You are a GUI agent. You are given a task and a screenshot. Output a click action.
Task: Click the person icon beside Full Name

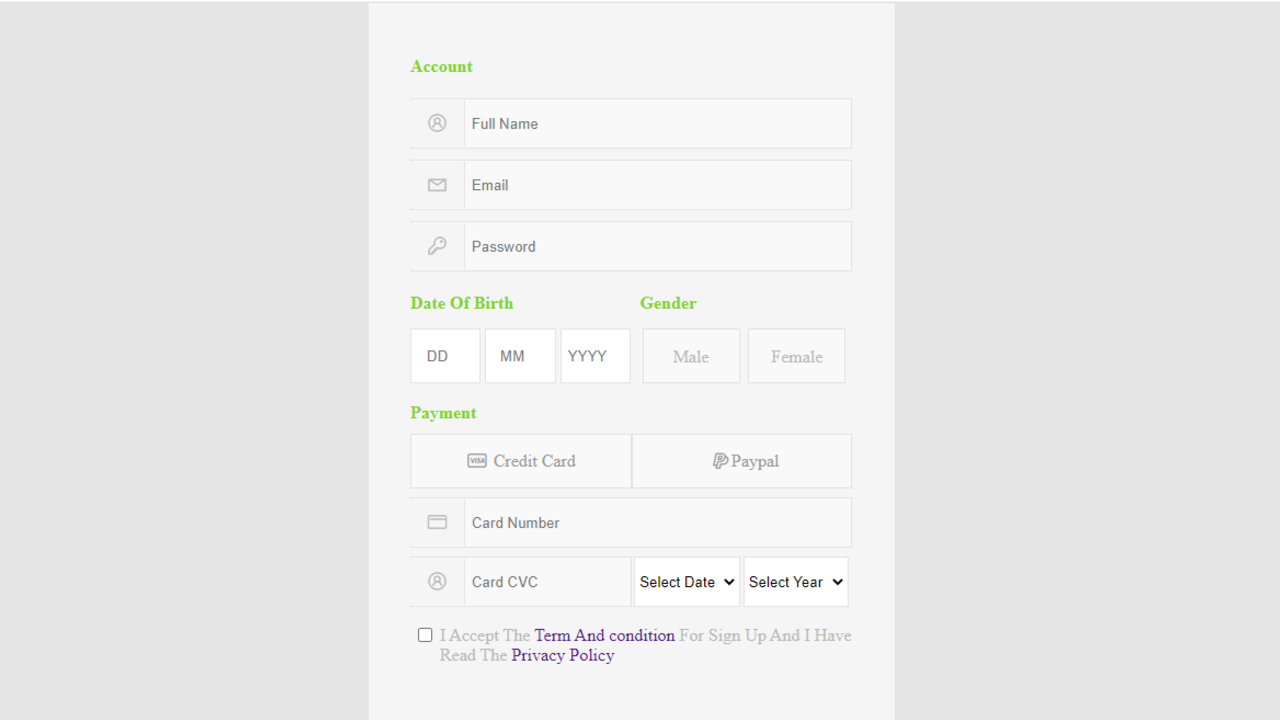(x=437, y=123)
